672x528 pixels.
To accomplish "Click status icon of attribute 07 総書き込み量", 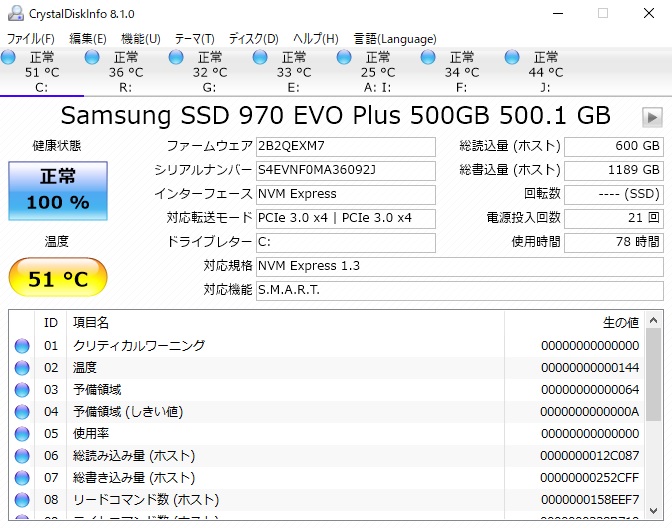I will [22, 478].
